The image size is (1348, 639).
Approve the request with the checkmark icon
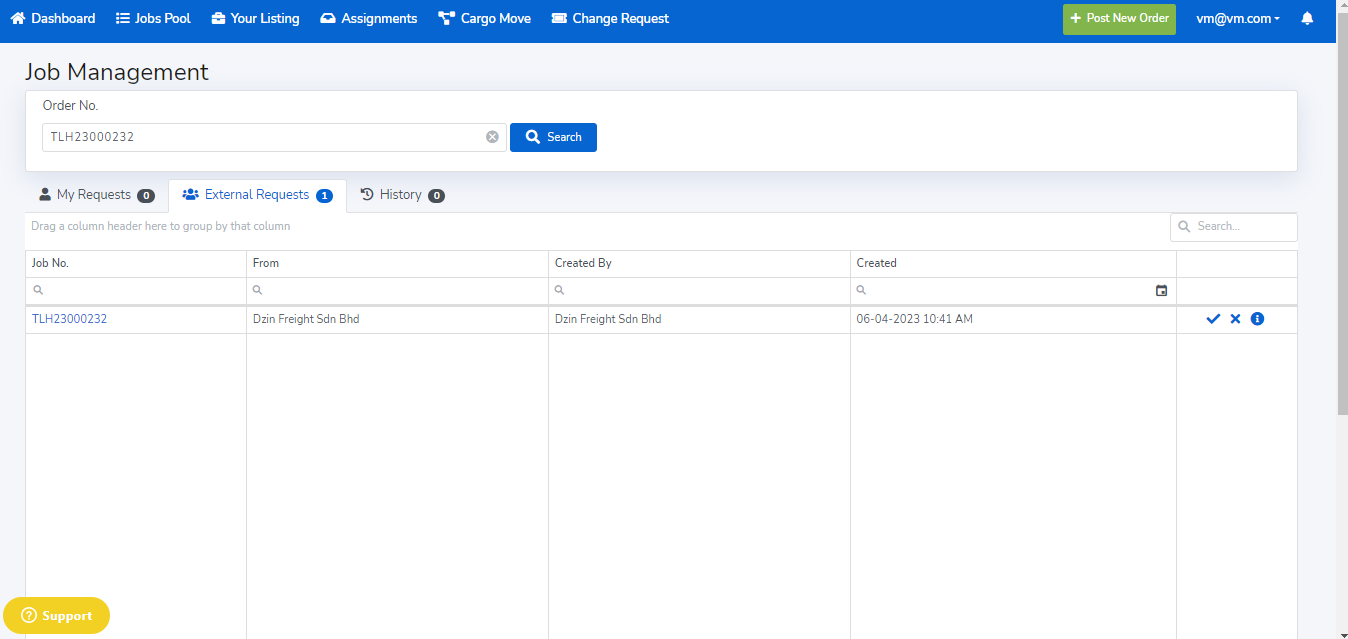(1213, 319)
